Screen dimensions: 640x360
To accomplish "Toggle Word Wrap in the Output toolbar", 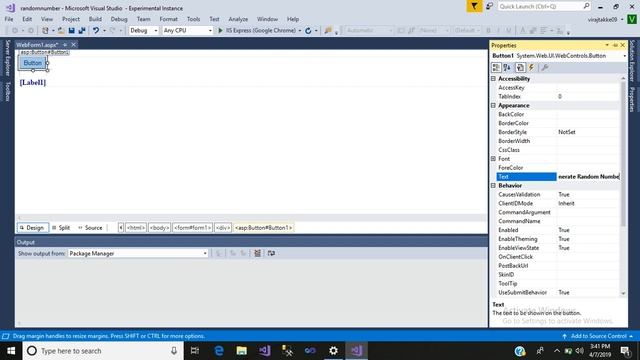I will pos(271,253).
